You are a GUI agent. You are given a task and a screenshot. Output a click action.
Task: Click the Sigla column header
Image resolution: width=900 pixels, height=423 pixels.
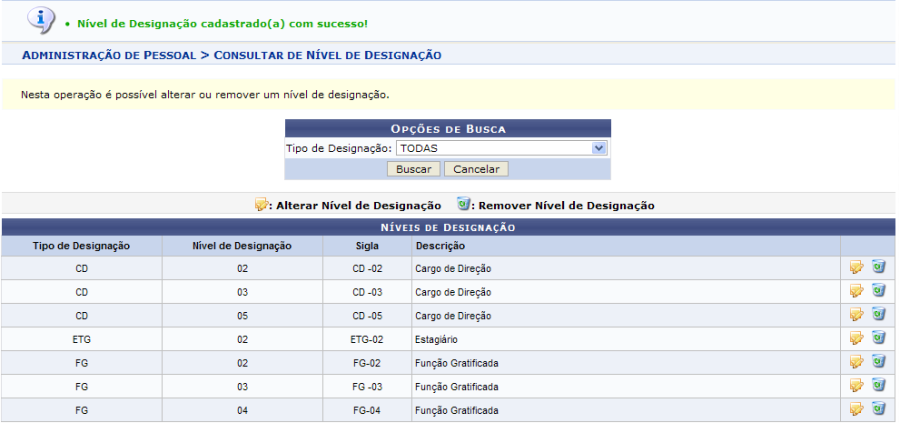pos(367,245)
